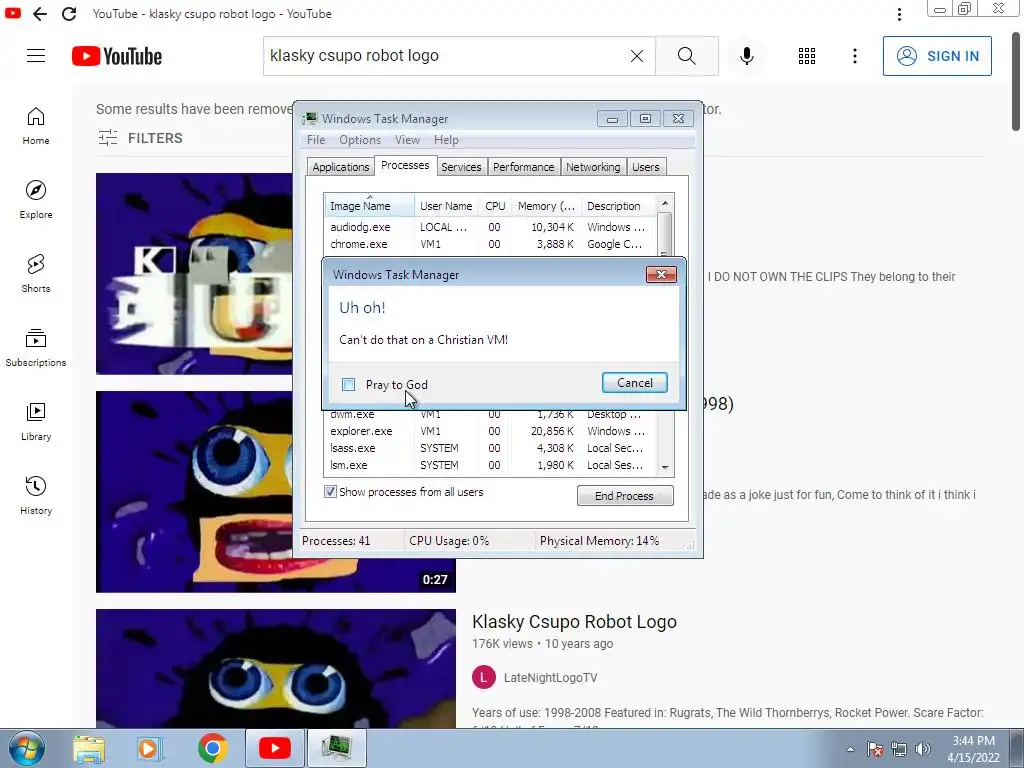Image resolution: width=1024 pixels, height=768 pixels.
Task: Open Task Manager Options menu
Action: 360,140
